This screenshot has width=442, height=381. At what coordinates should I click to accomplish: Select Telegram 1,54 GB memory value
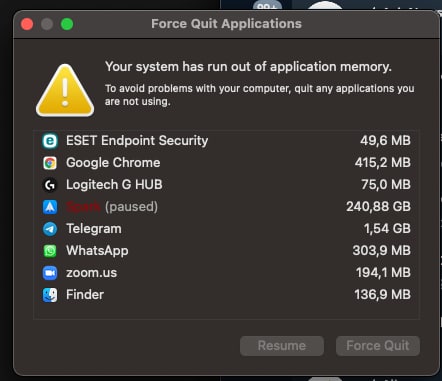pos(387,229)
